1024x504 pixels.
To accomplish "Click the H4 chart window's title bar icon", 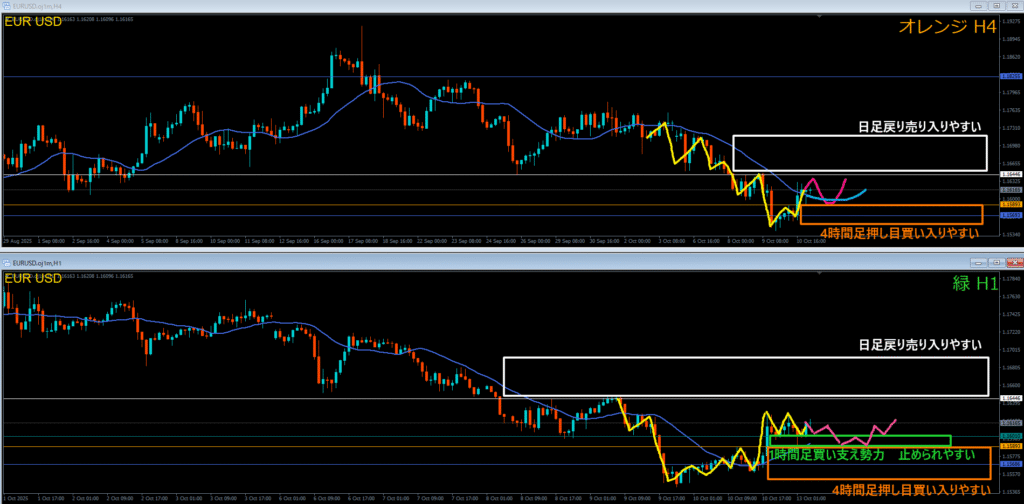I will pos(5,5).
